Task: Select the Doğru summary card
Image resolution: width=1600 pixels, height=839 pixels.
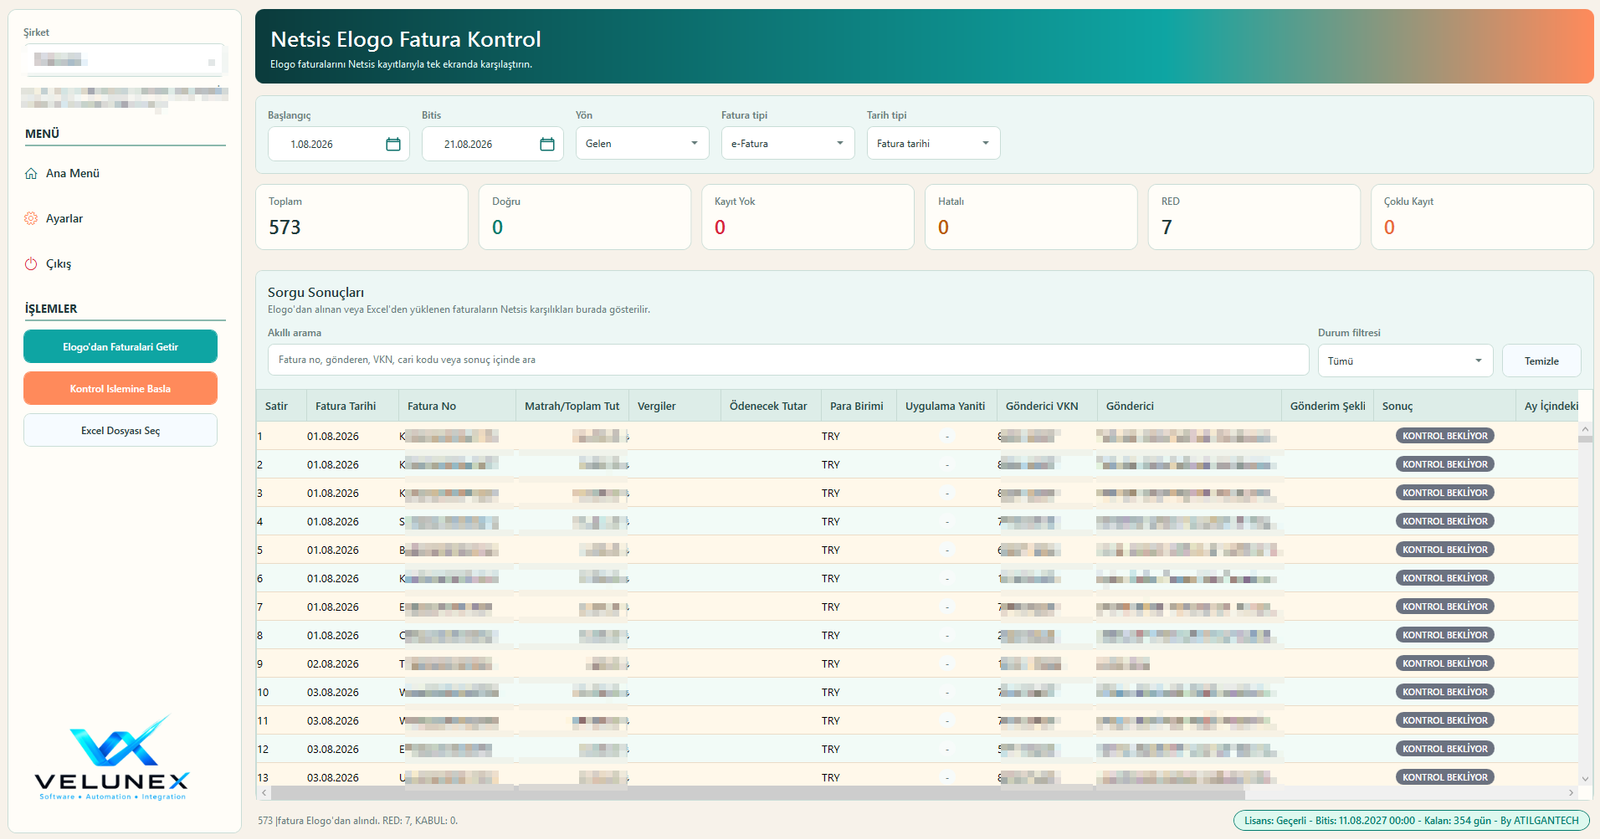Action: pos(585,217)
